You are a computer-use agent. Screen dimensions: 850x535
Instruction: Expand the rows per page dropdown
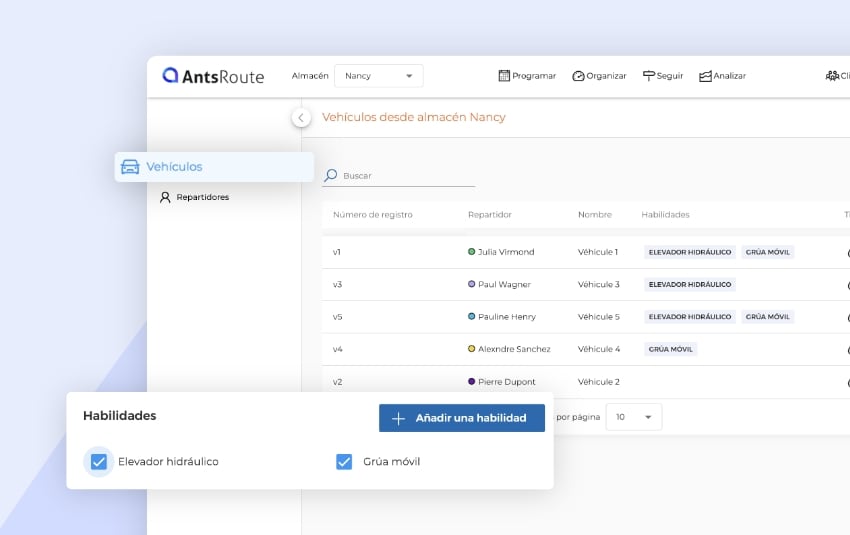634,417
